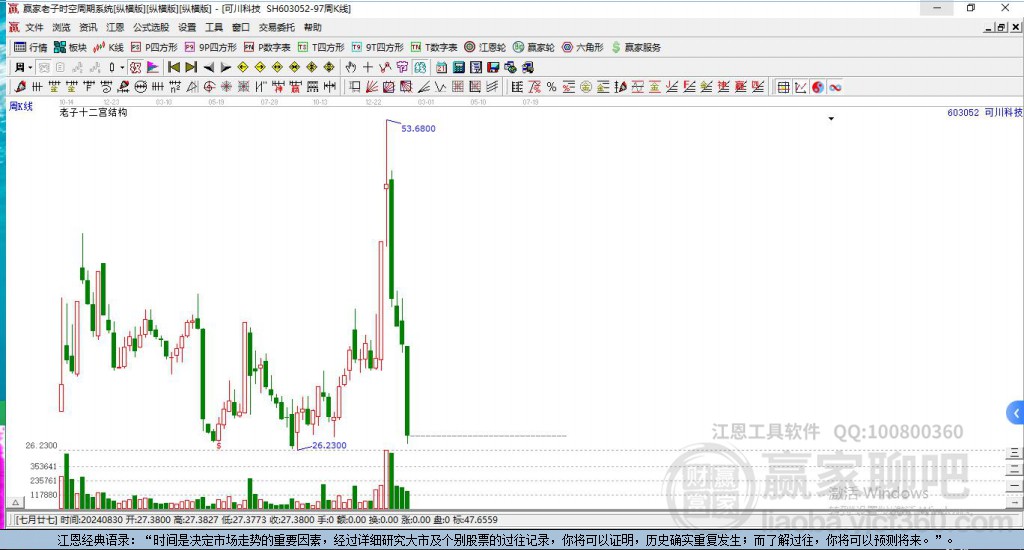This screenshot has width=1024, height=550.
Task: Open the 板块 sector view
Action: coord(71,47)
